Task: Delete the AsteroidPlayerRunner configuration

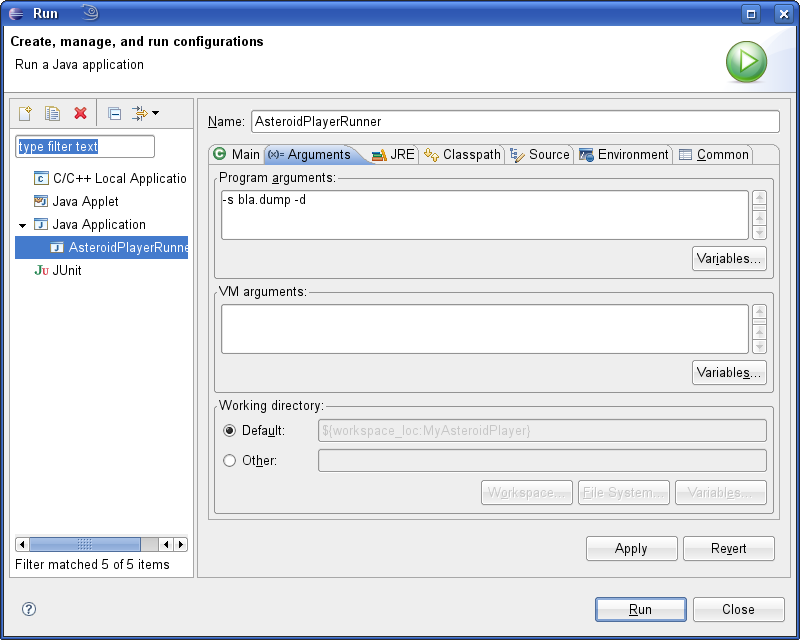Action: (79, 114)
